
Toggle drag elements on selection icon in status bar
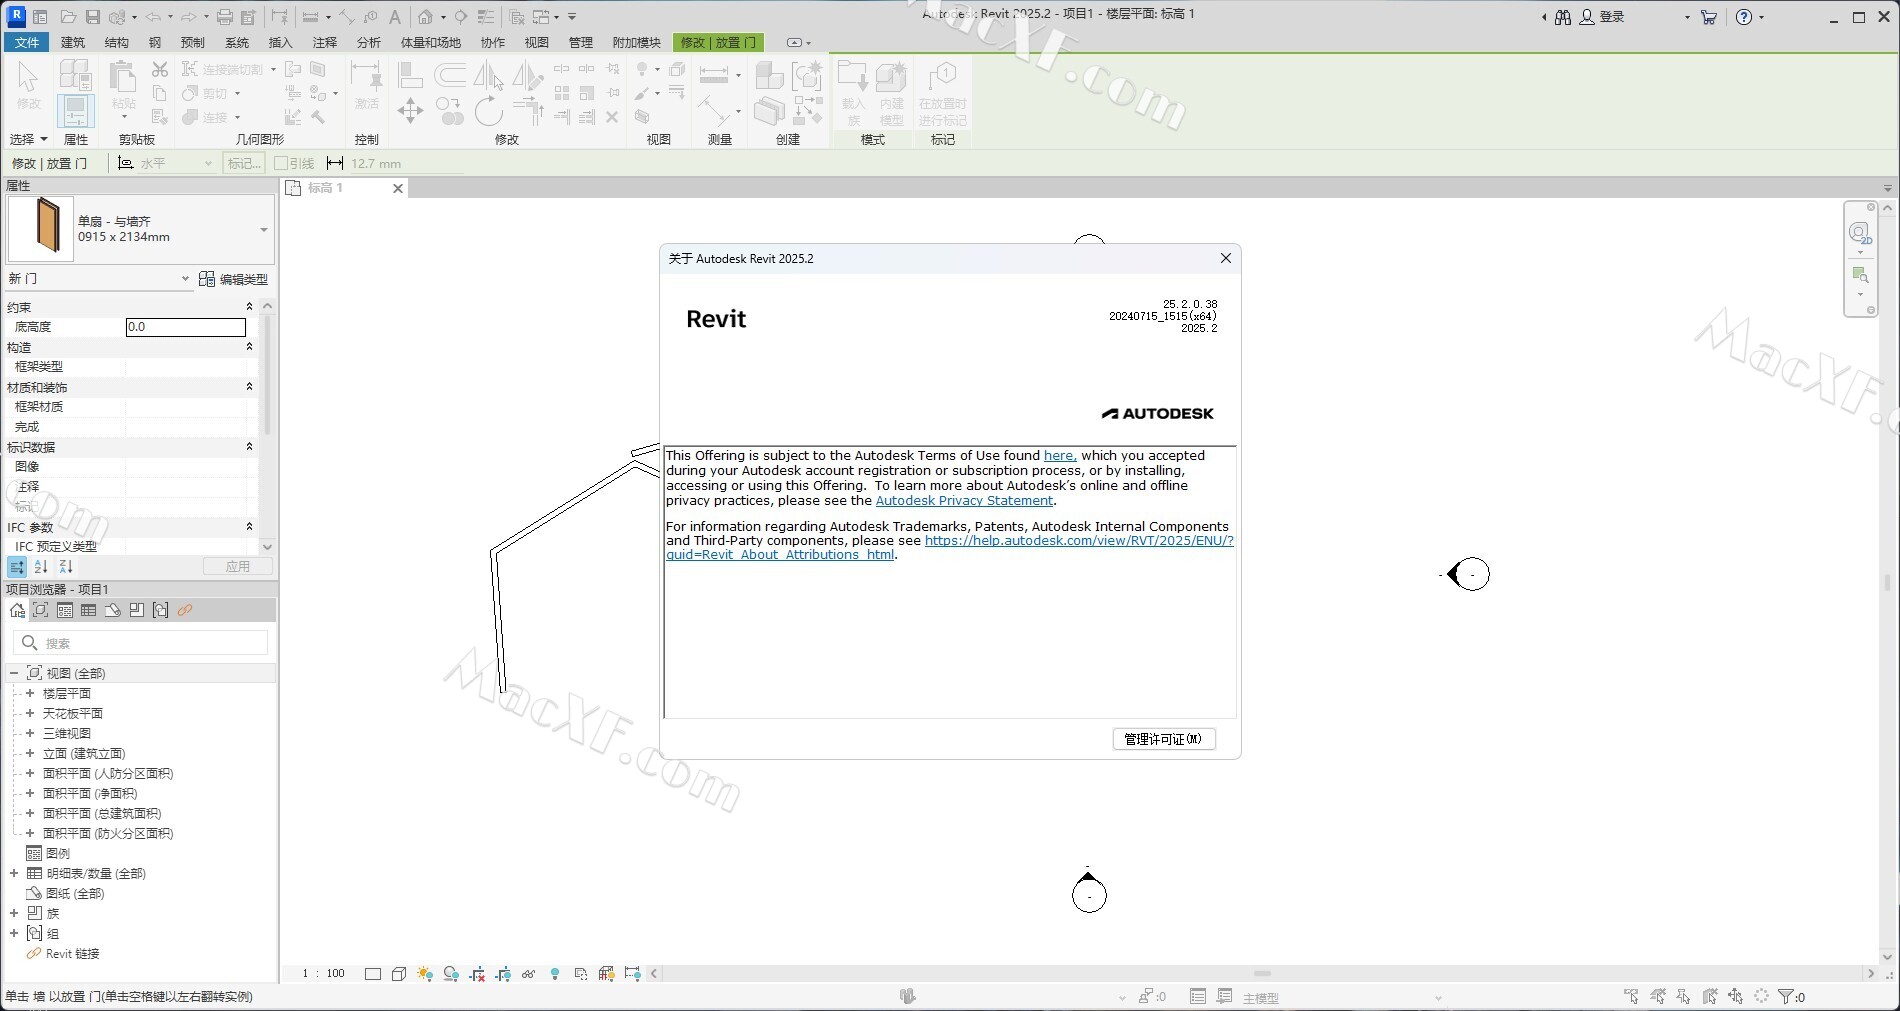[1736, 996]
